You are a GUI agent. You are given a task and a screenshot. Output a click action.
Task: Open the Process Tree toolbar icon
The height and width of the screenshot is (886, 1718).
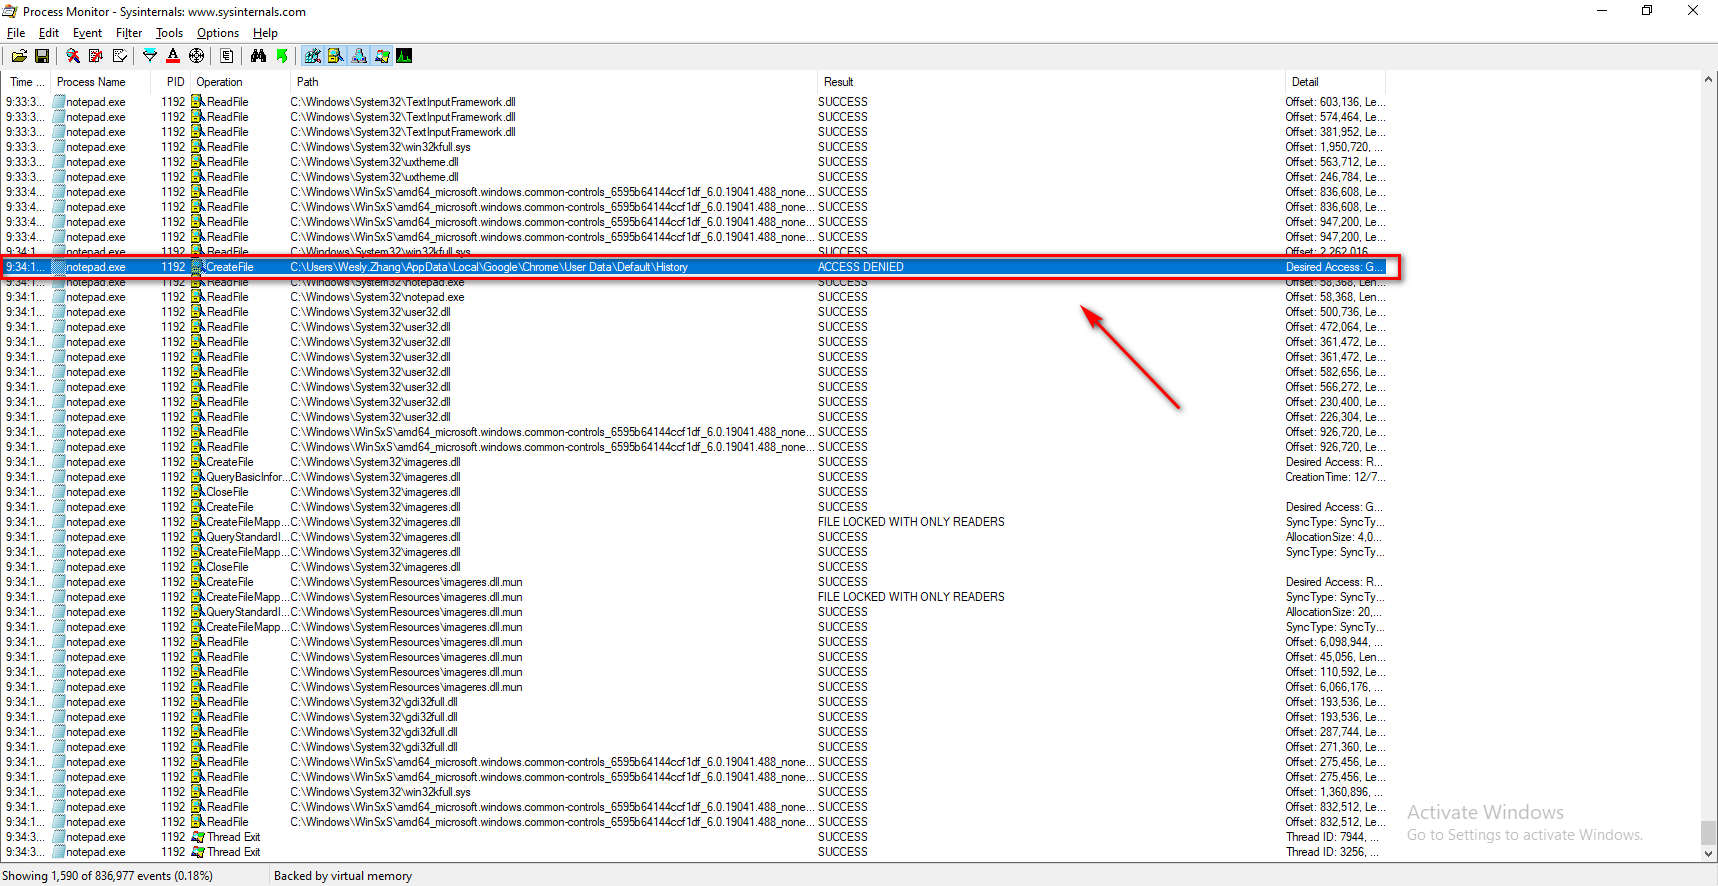click(x=227, y=56)
